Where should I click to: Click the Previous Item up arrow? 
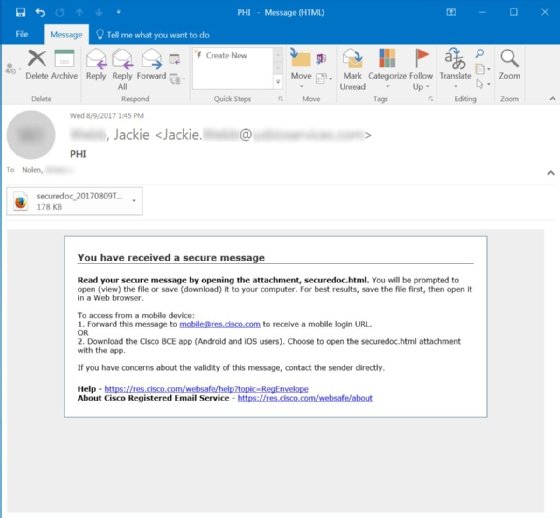[x=79, y=13]
